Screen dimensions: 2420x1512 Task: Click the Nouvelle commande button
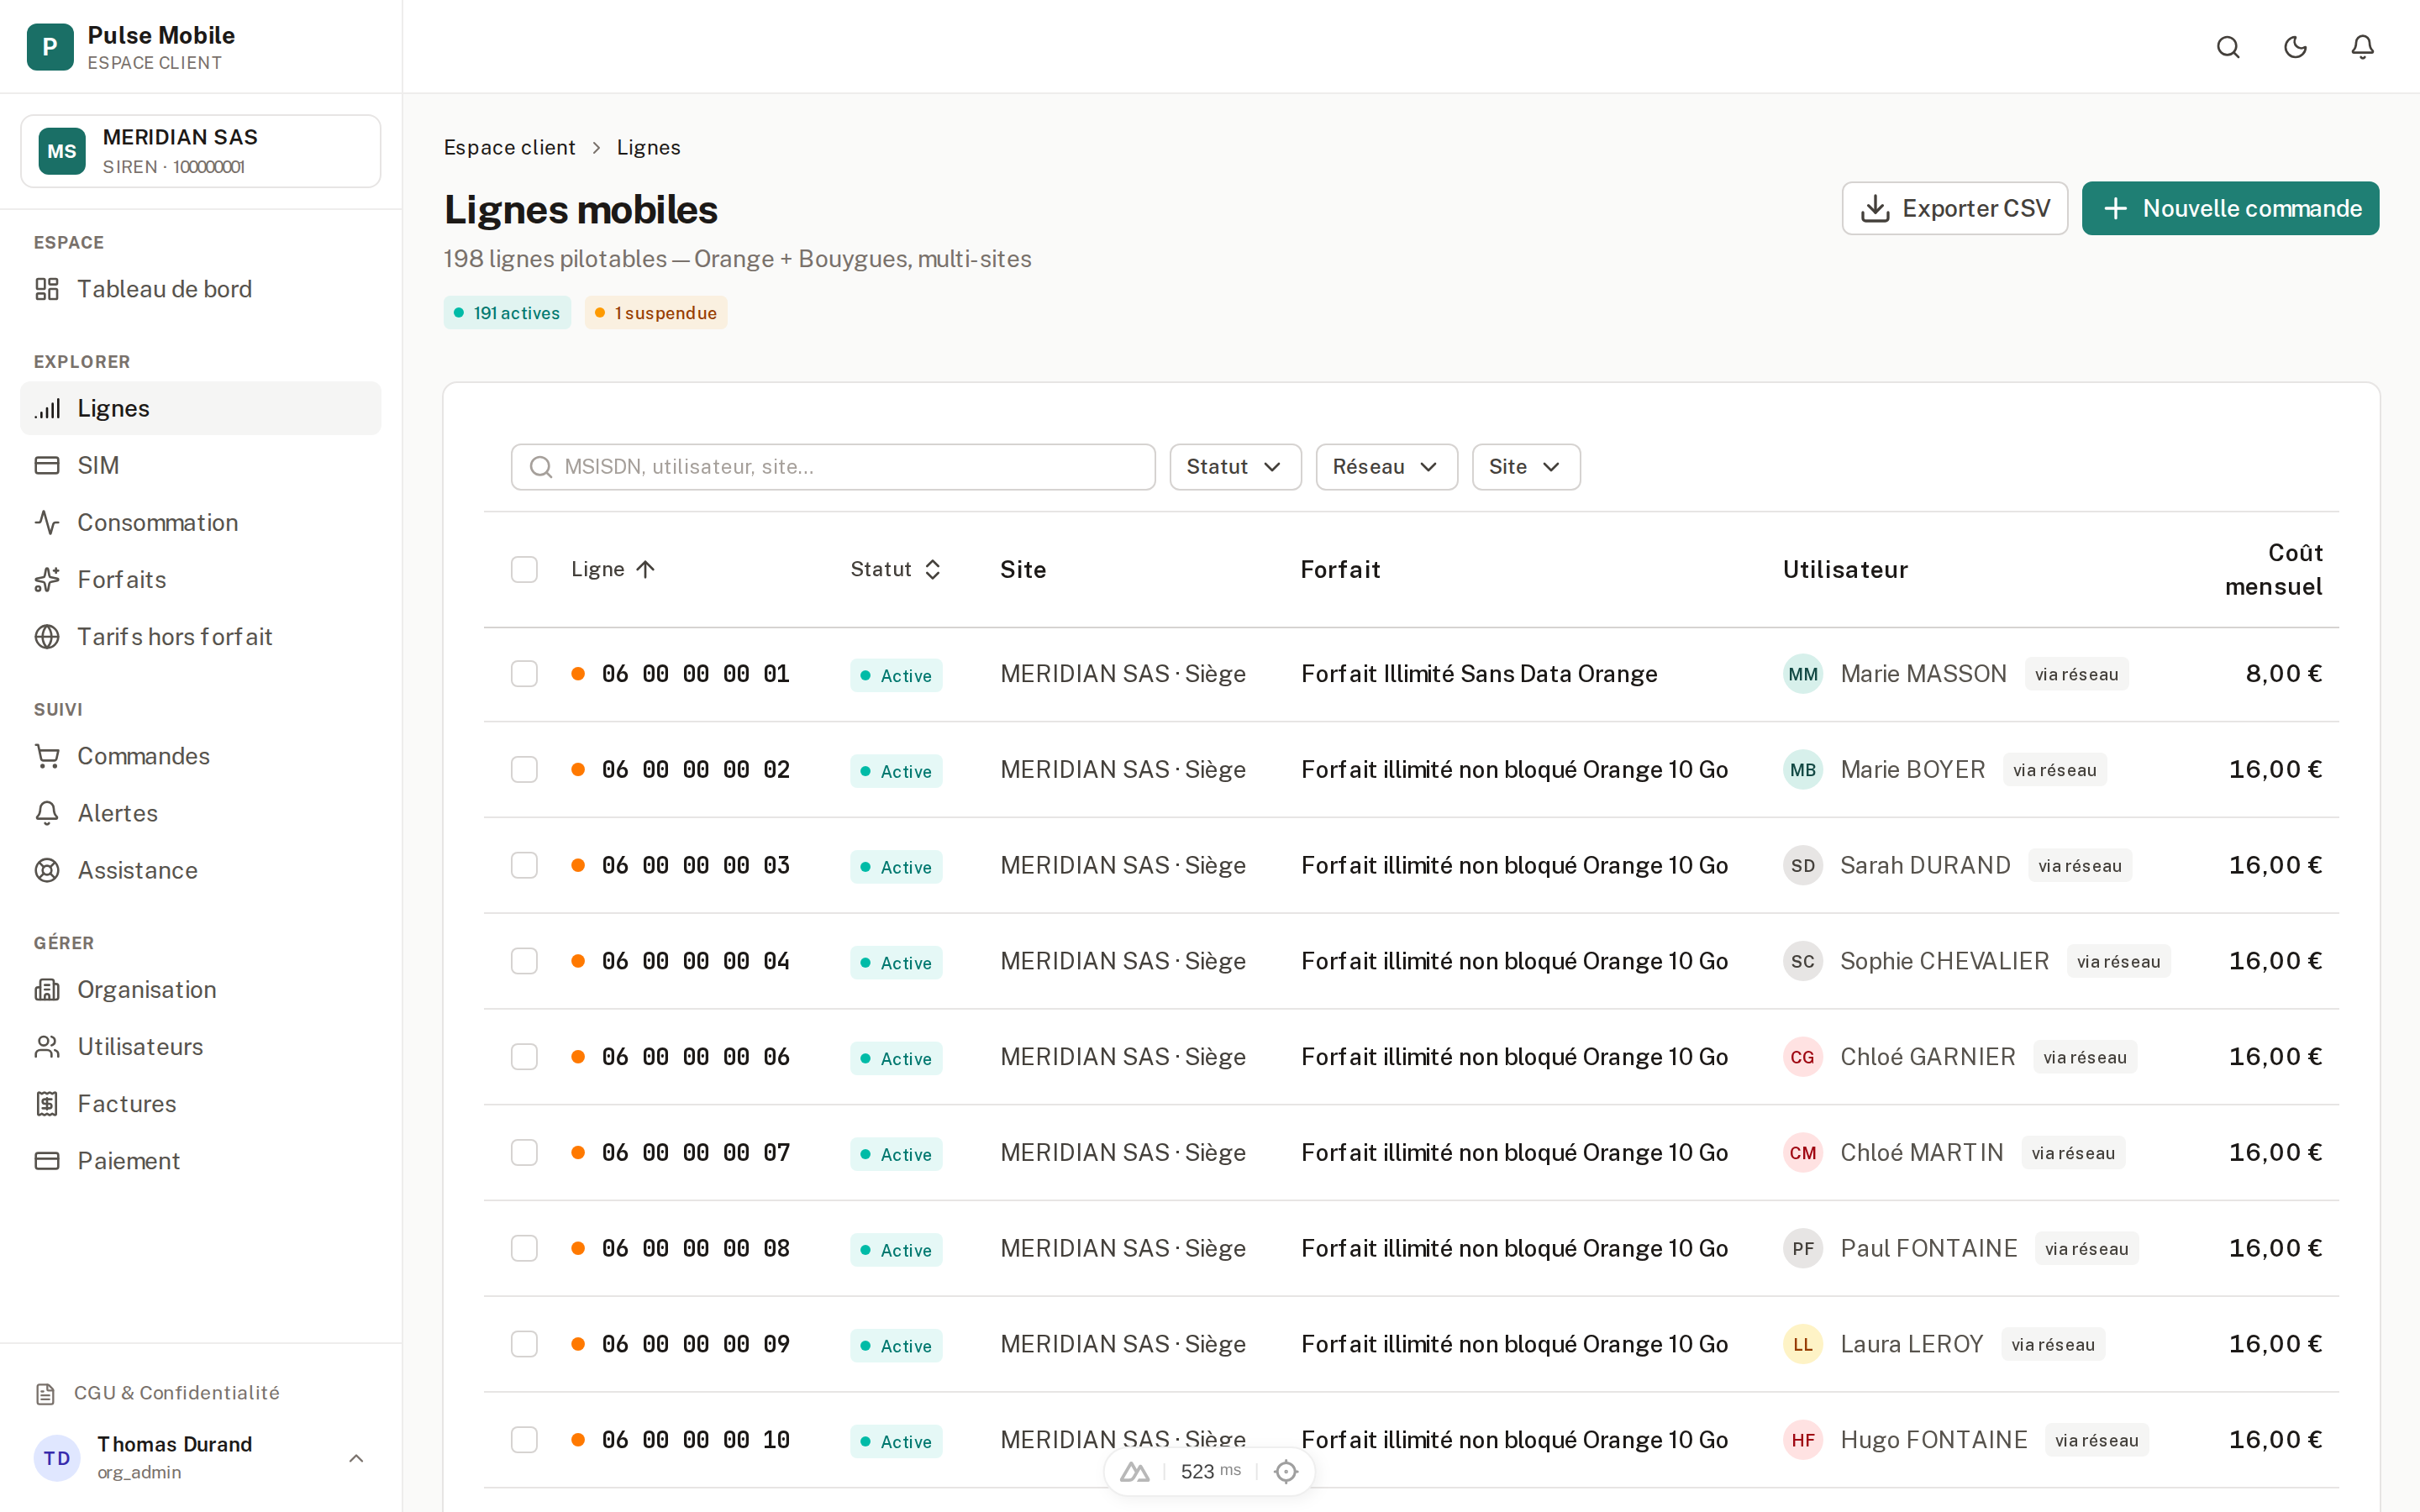pos(2230,208)
